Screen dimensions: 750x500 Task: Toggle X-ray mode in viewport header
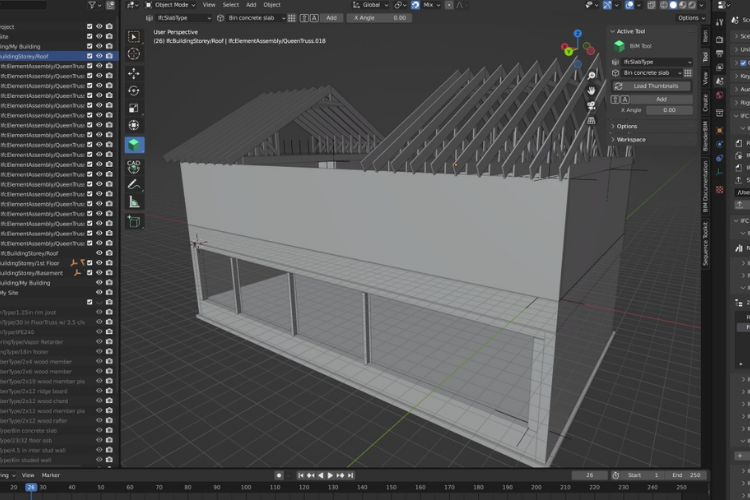point(651,5)
